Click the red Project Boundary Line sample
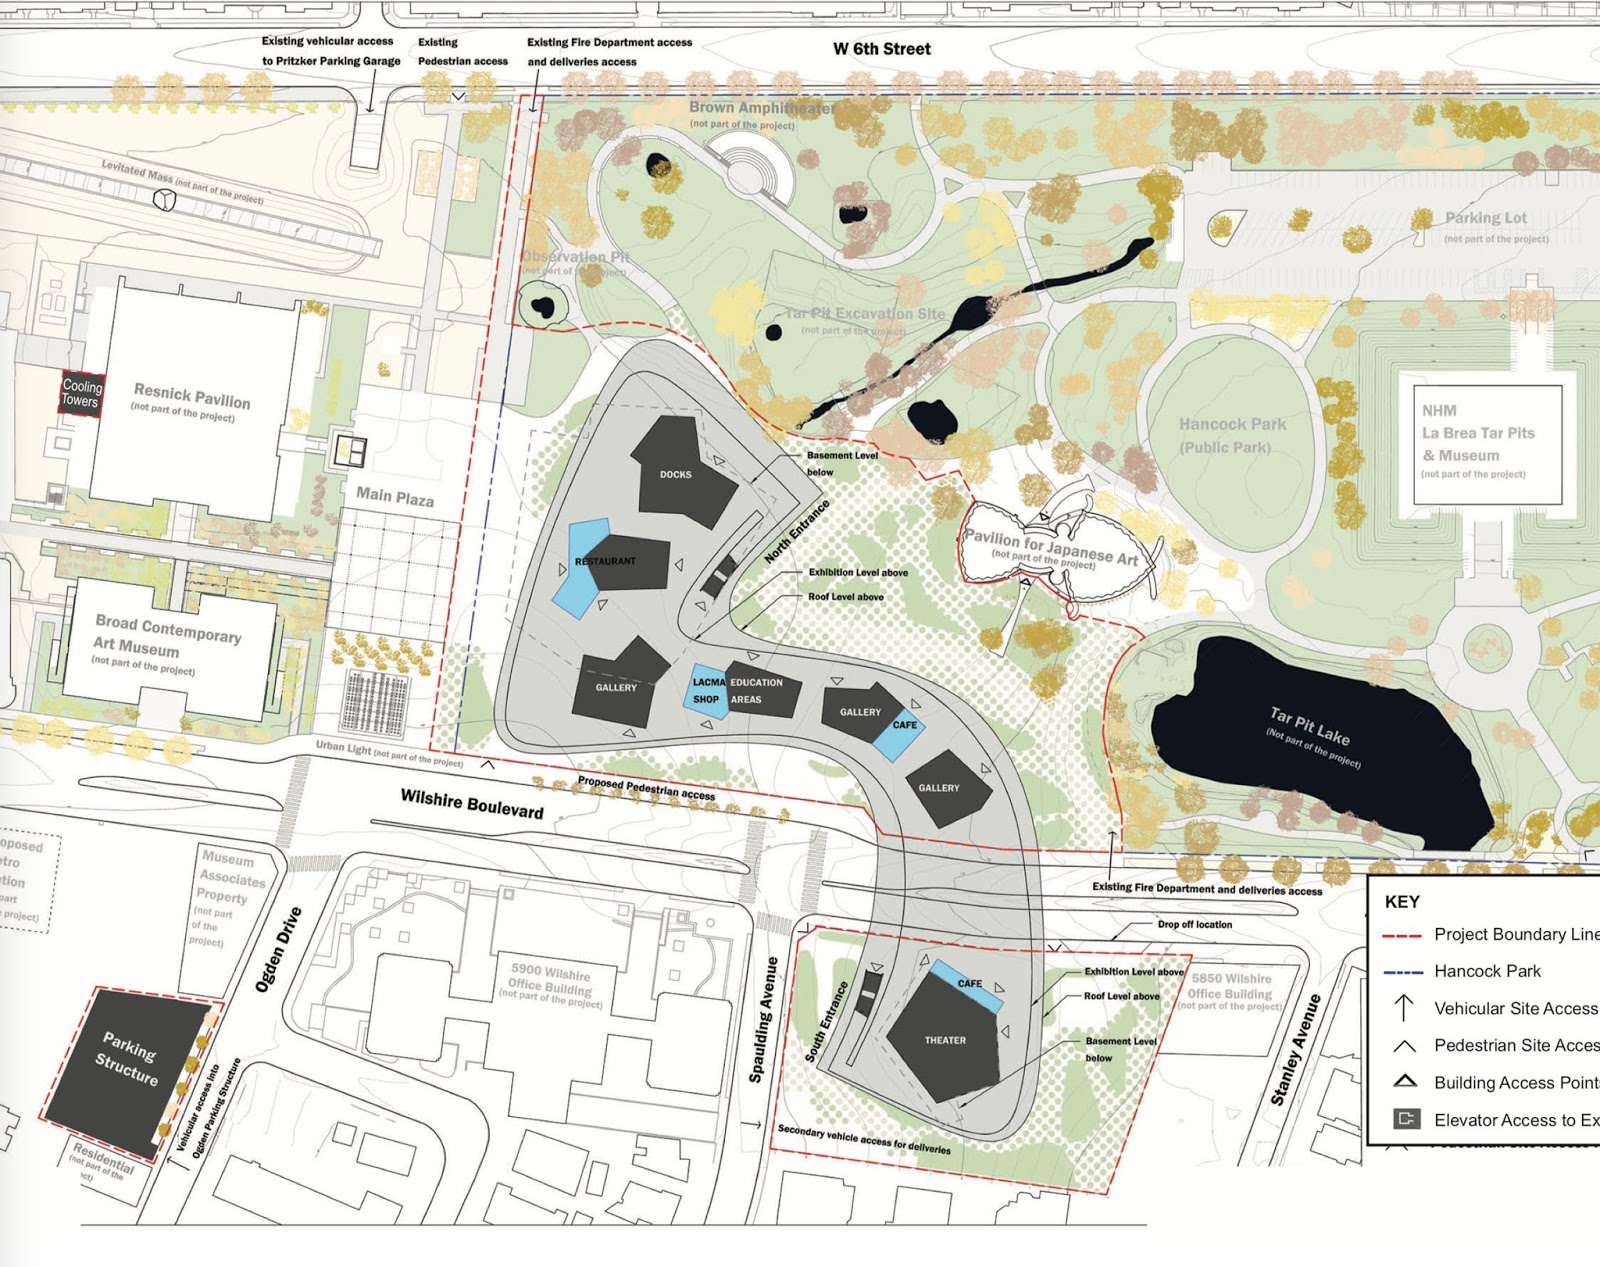This screenshot has width=1600, height=1267. (x=1401, y=935)
